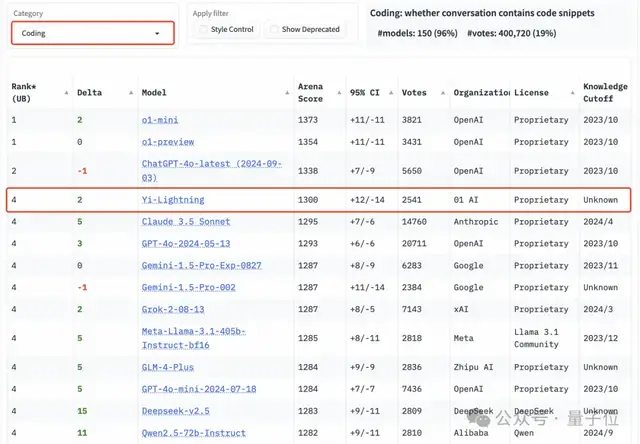The image size is (640, 444).
Task: Enable the Style Control checkbox
Action: pos(204,30)
